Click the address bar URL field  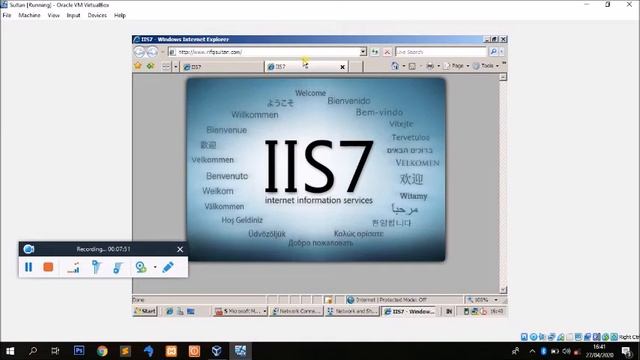click(267, 52)
